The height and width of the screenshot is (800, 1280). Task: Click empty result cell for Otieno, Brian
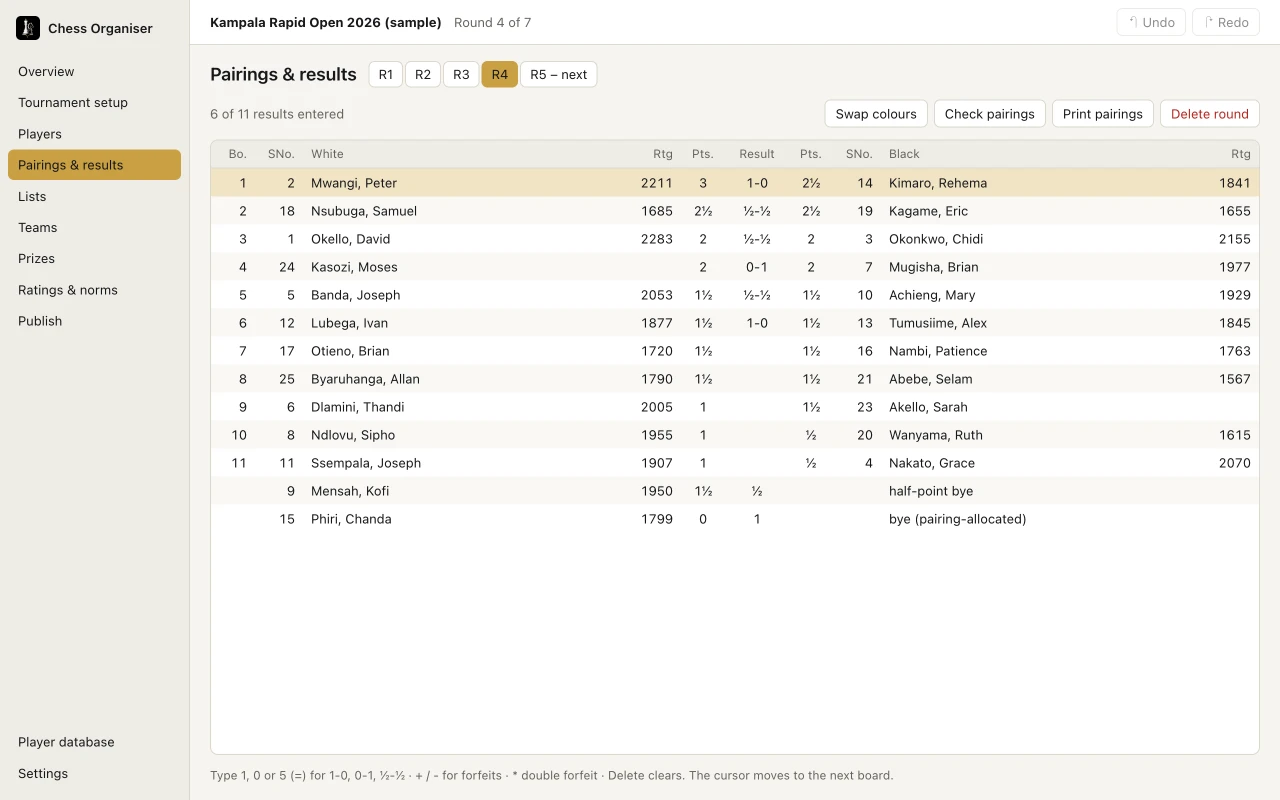pyautogui.click(x=757, y=351)
